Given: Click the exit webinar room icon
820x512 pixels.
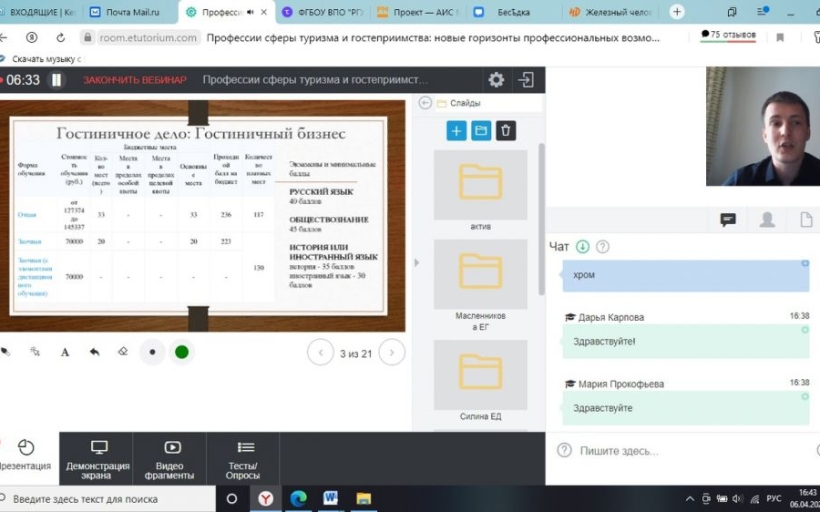Looking at the screenshot, I should coord(526,80).
